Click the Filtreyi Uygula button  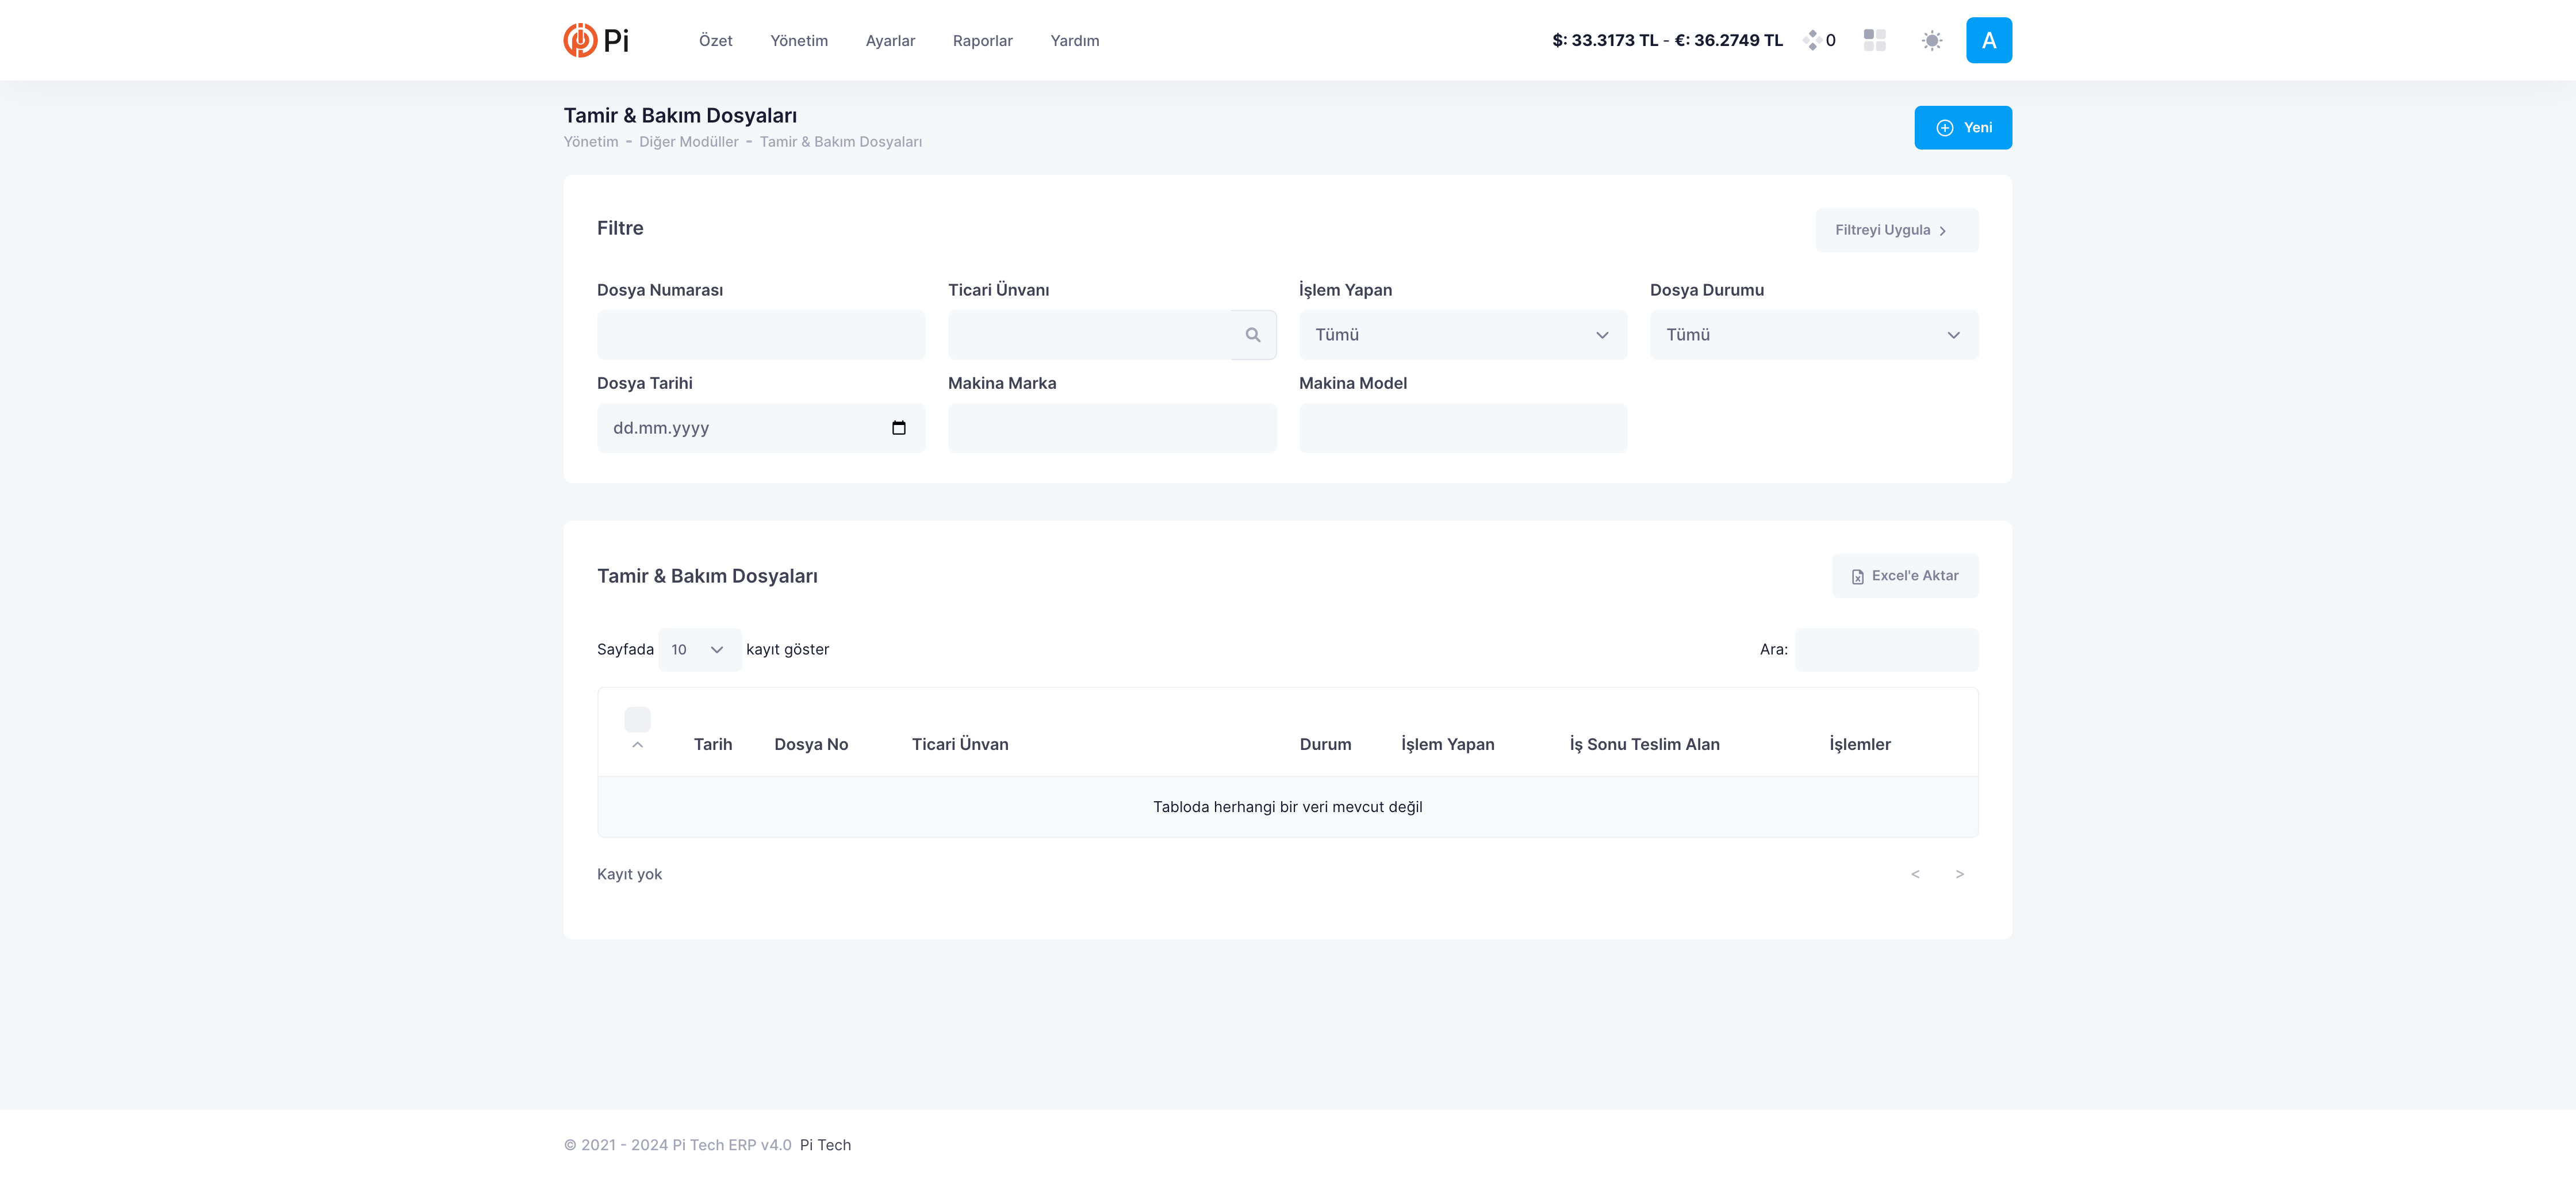pyautogui.click(x=1895, y=230)
